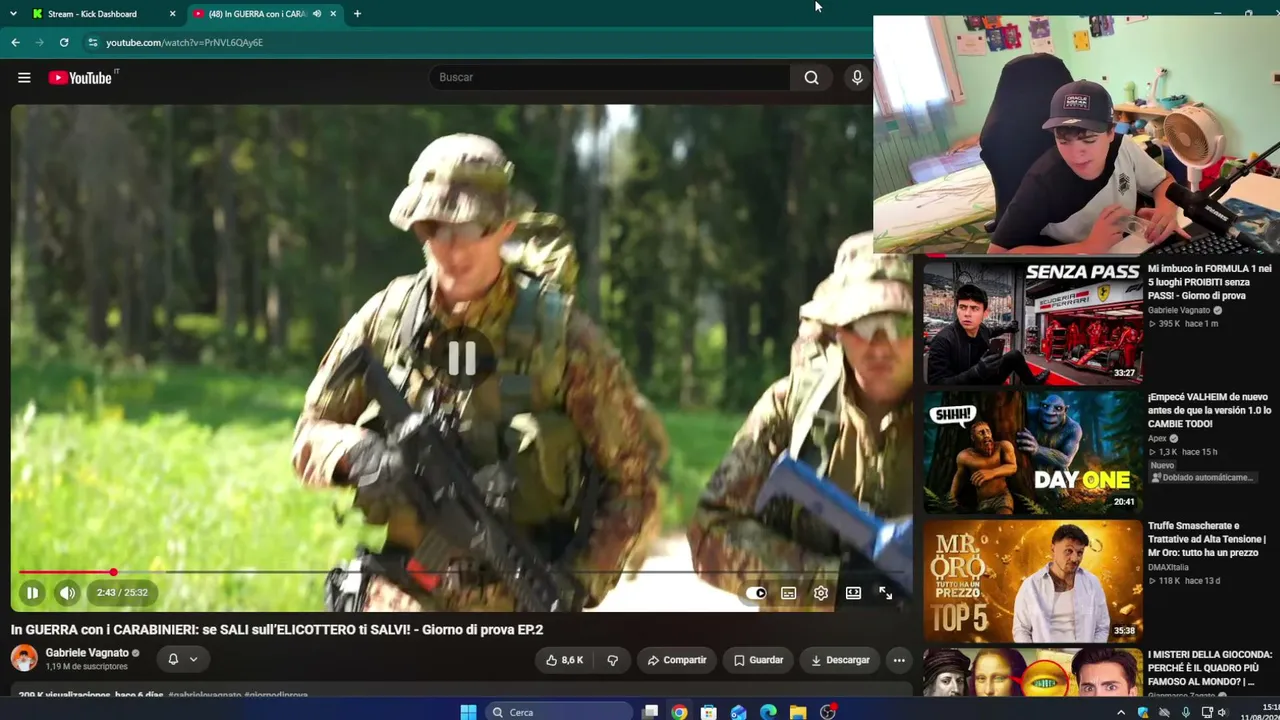This screenshot has height=720, width=1280.
Task: Open Google Chrome from the taskbar
Action: [680, 712]
